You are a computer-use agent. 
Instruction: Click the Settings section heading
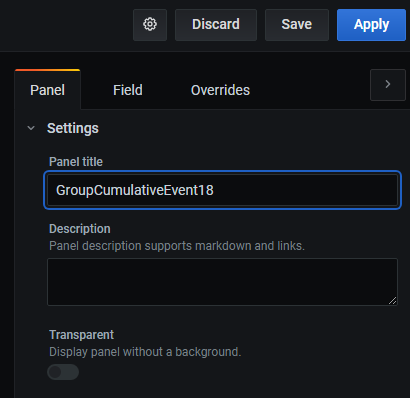click(73, 128)
